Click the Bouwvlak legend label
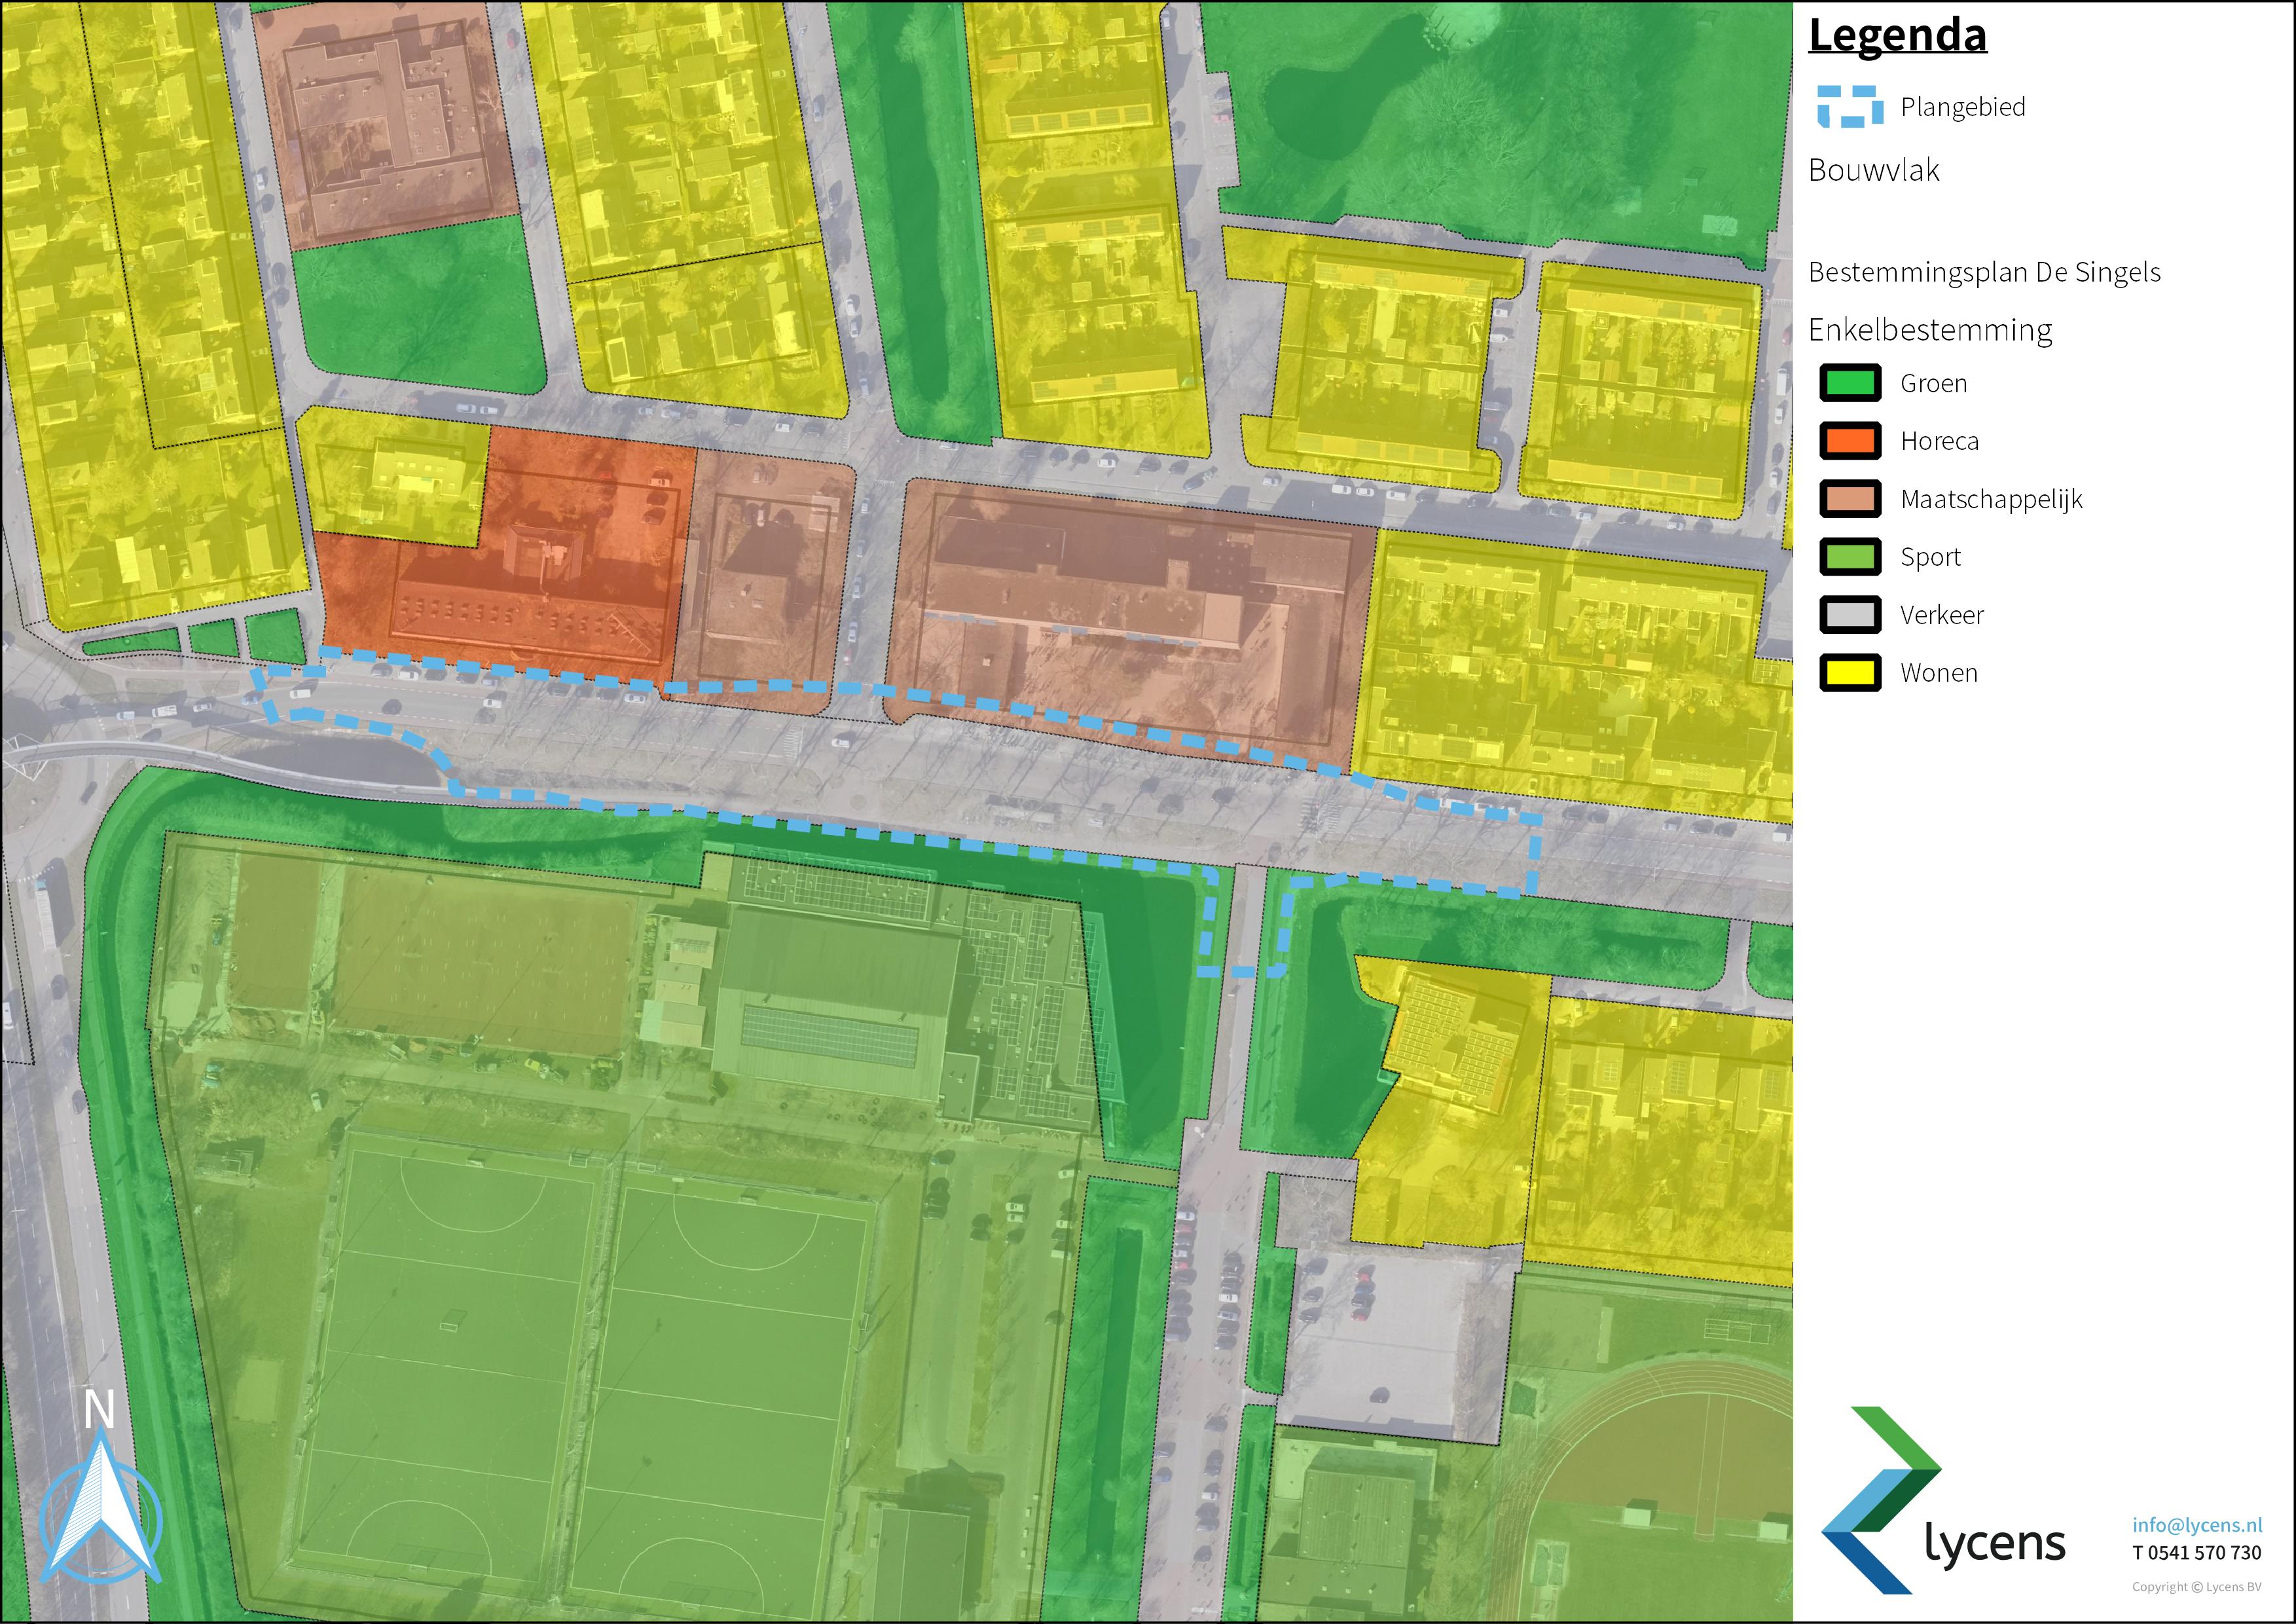Screen dimensions: 2296x1624 pyautogui.click(x=1873, y=170)
